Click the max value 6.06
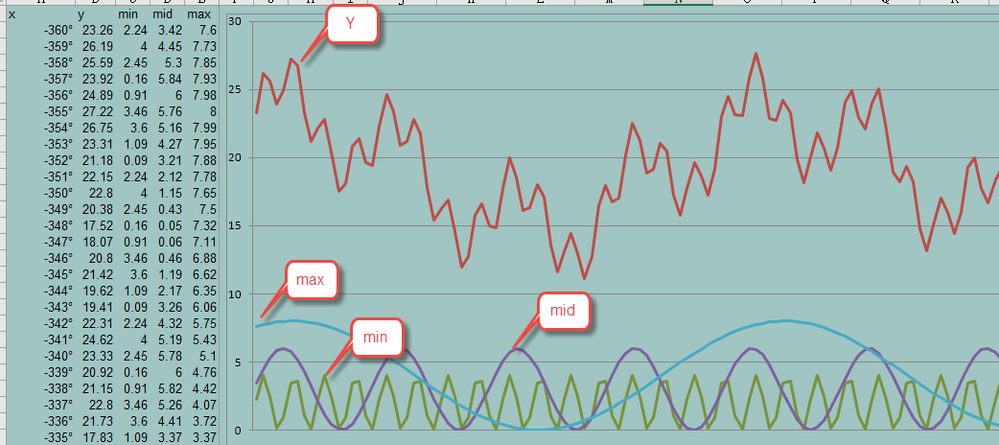999x445 pixels. click(x=205, y=307)
